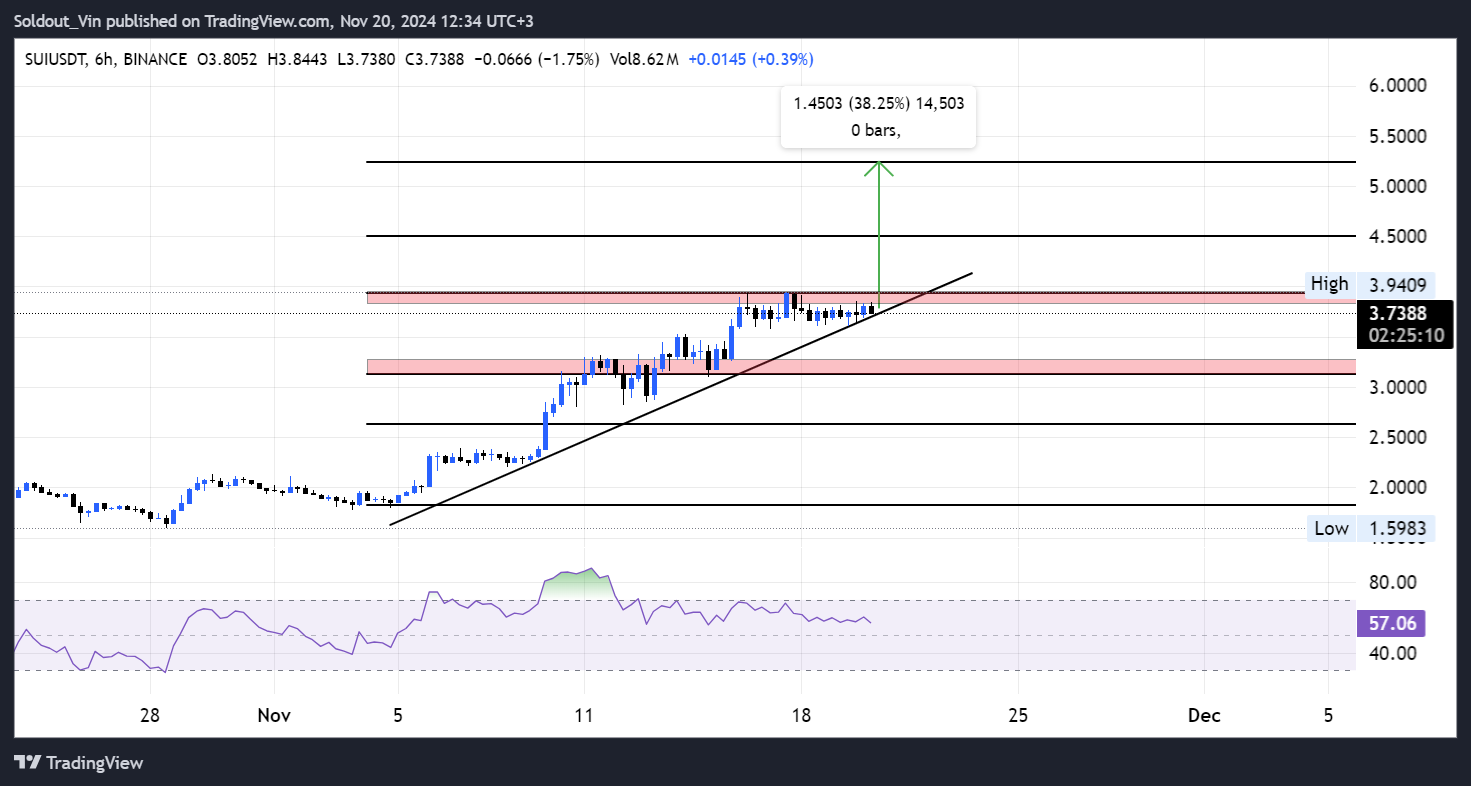1471x786 pixels.
Task: Click the 1.5983 low price value
Action: (1396, 528)
